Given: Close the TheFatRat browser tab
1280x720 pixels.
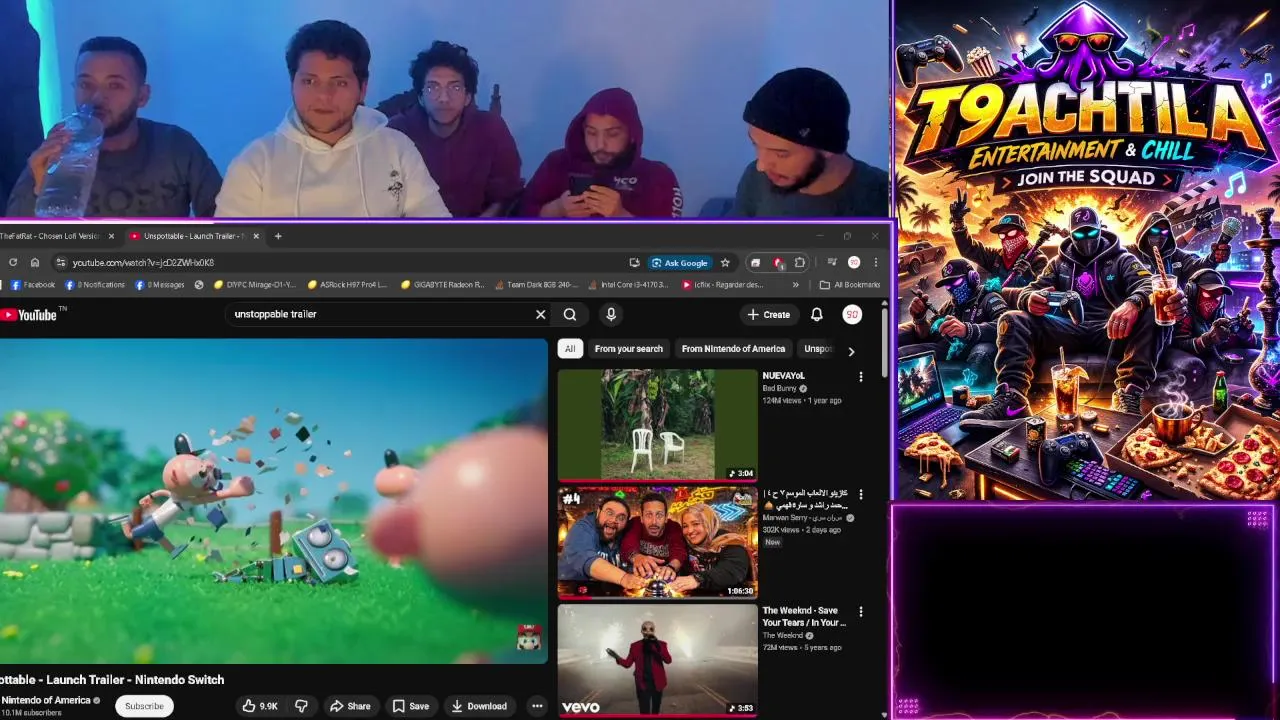Looking at the screenshot, I should point(111,236).
